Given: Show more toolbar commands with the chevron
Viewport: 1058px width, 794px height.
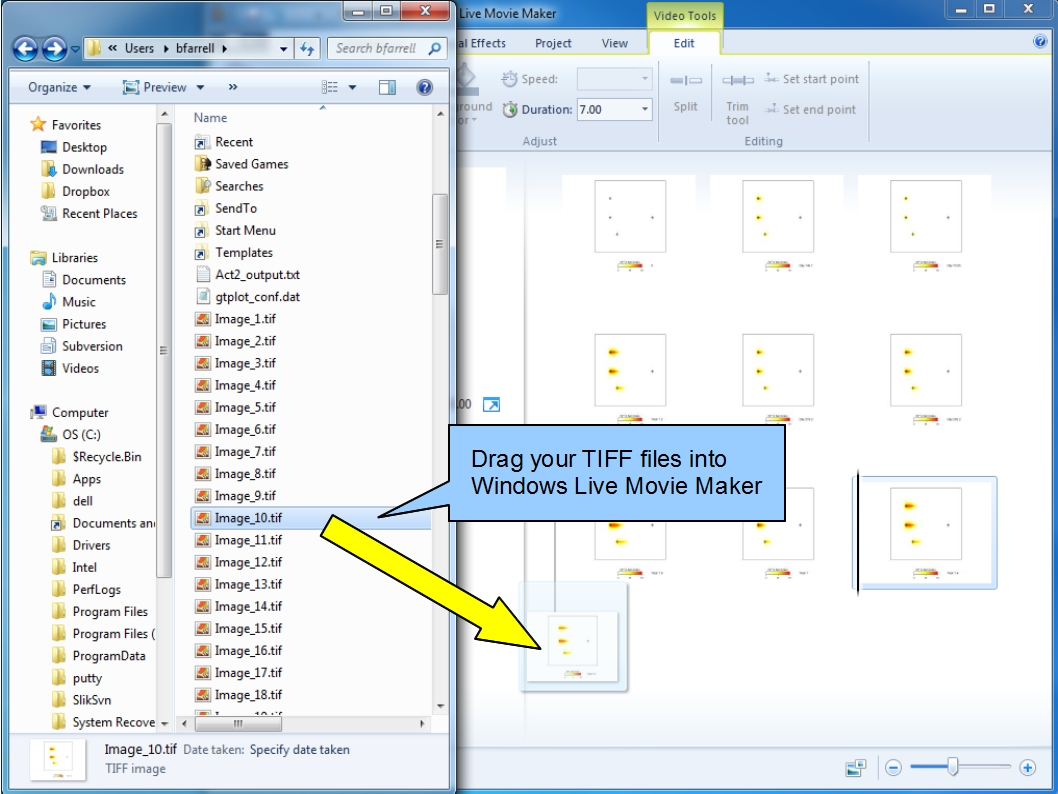Looking at the screenshot, I should [x=233, y=87].
